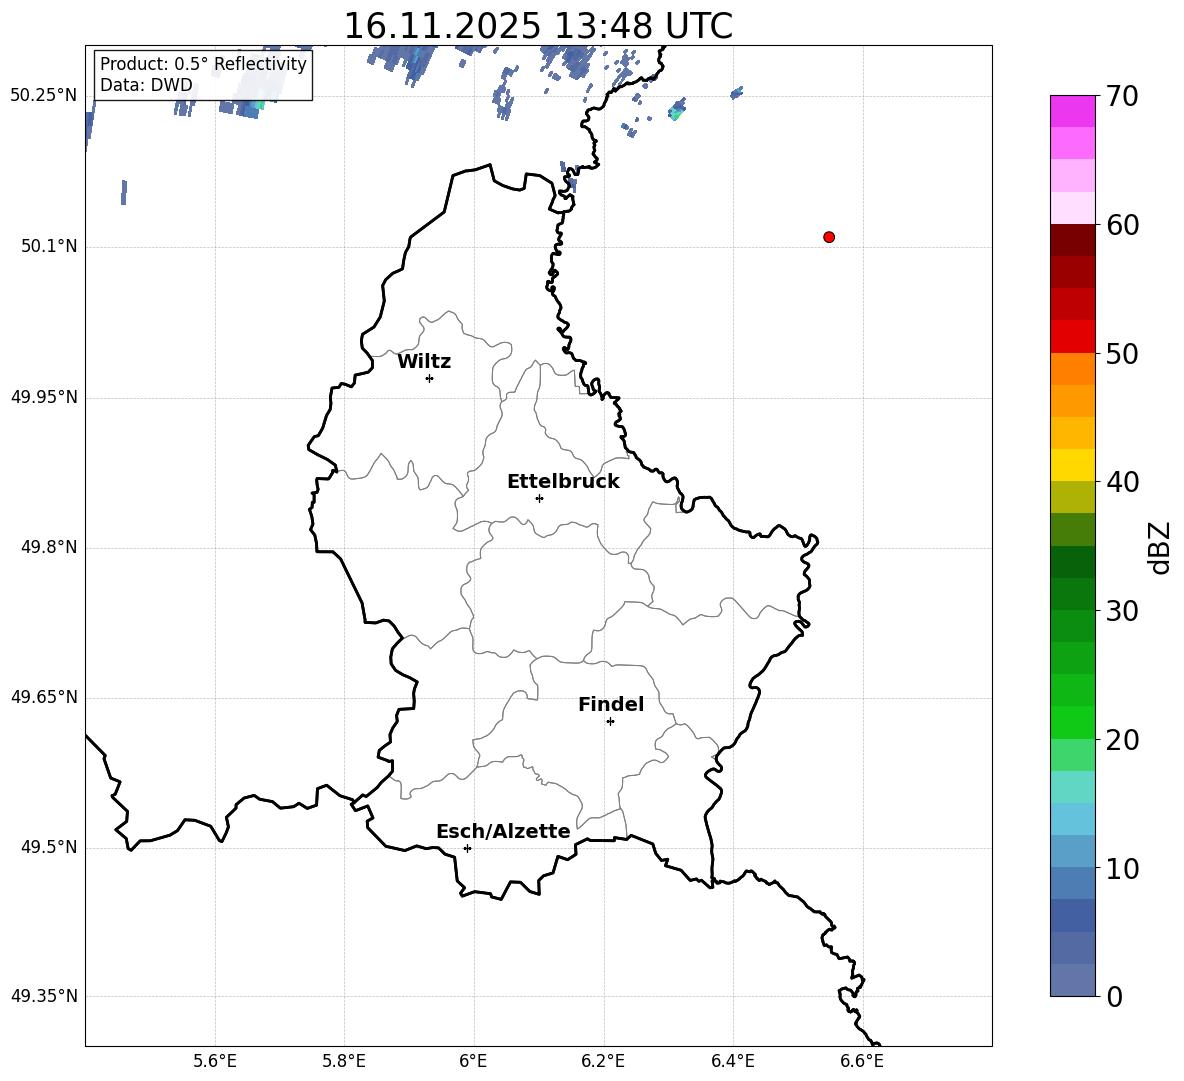Click the light cyan swatch between 10 and 20
This screenshot has width=1184, height=1081.
[x=1072, y=787]
